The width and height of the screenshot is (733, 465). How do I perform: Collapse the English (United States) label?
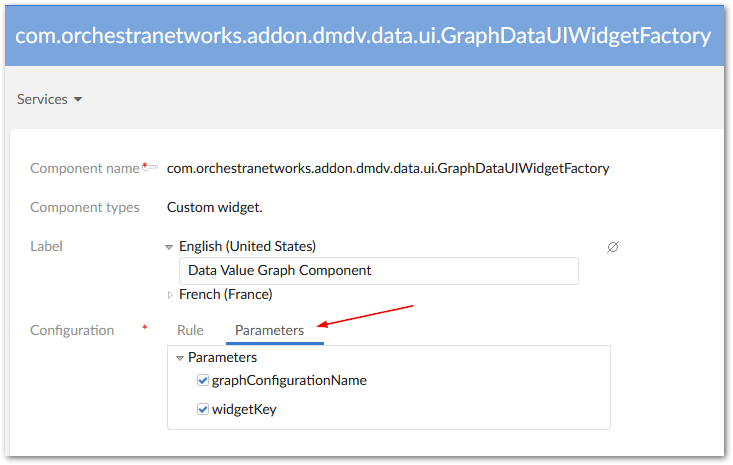pos(169,246)
